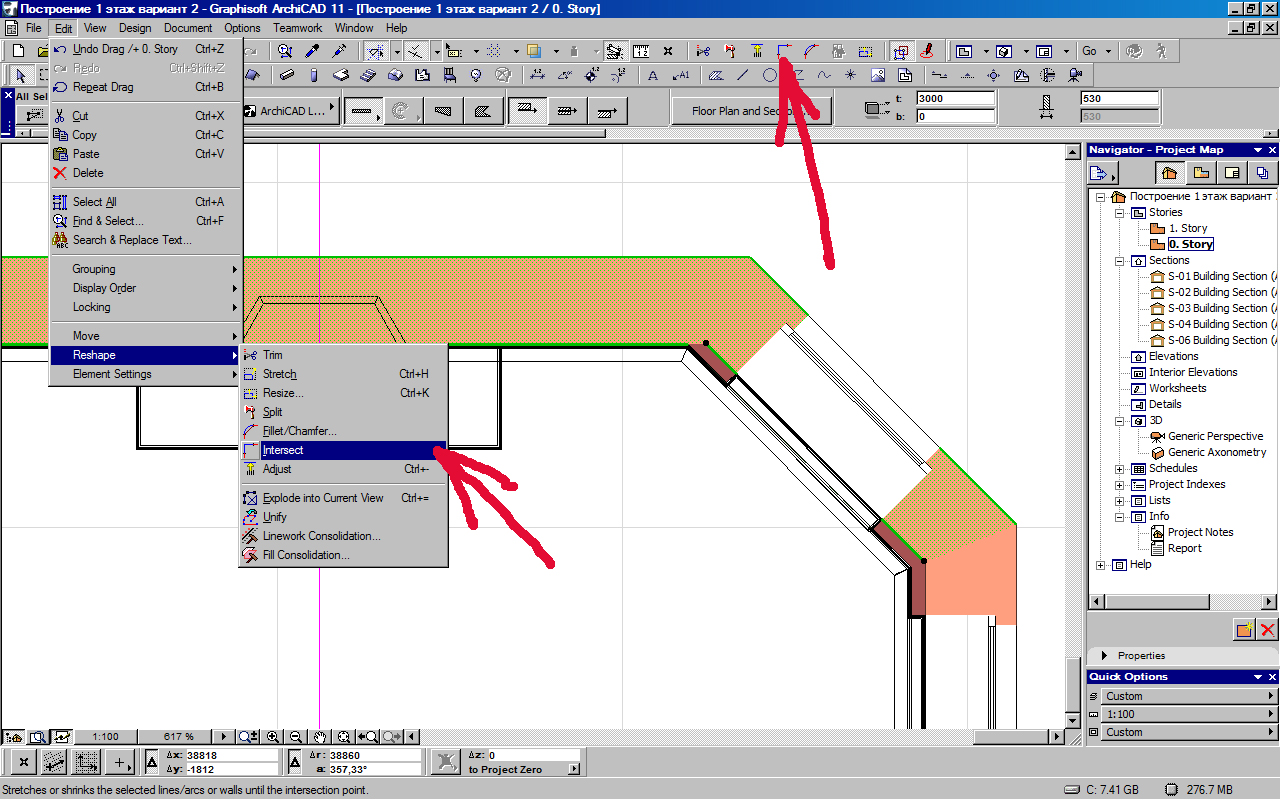Switch Navigator to View Map
This screenshot has height=800, width=1280.
tap(1201, 172)
